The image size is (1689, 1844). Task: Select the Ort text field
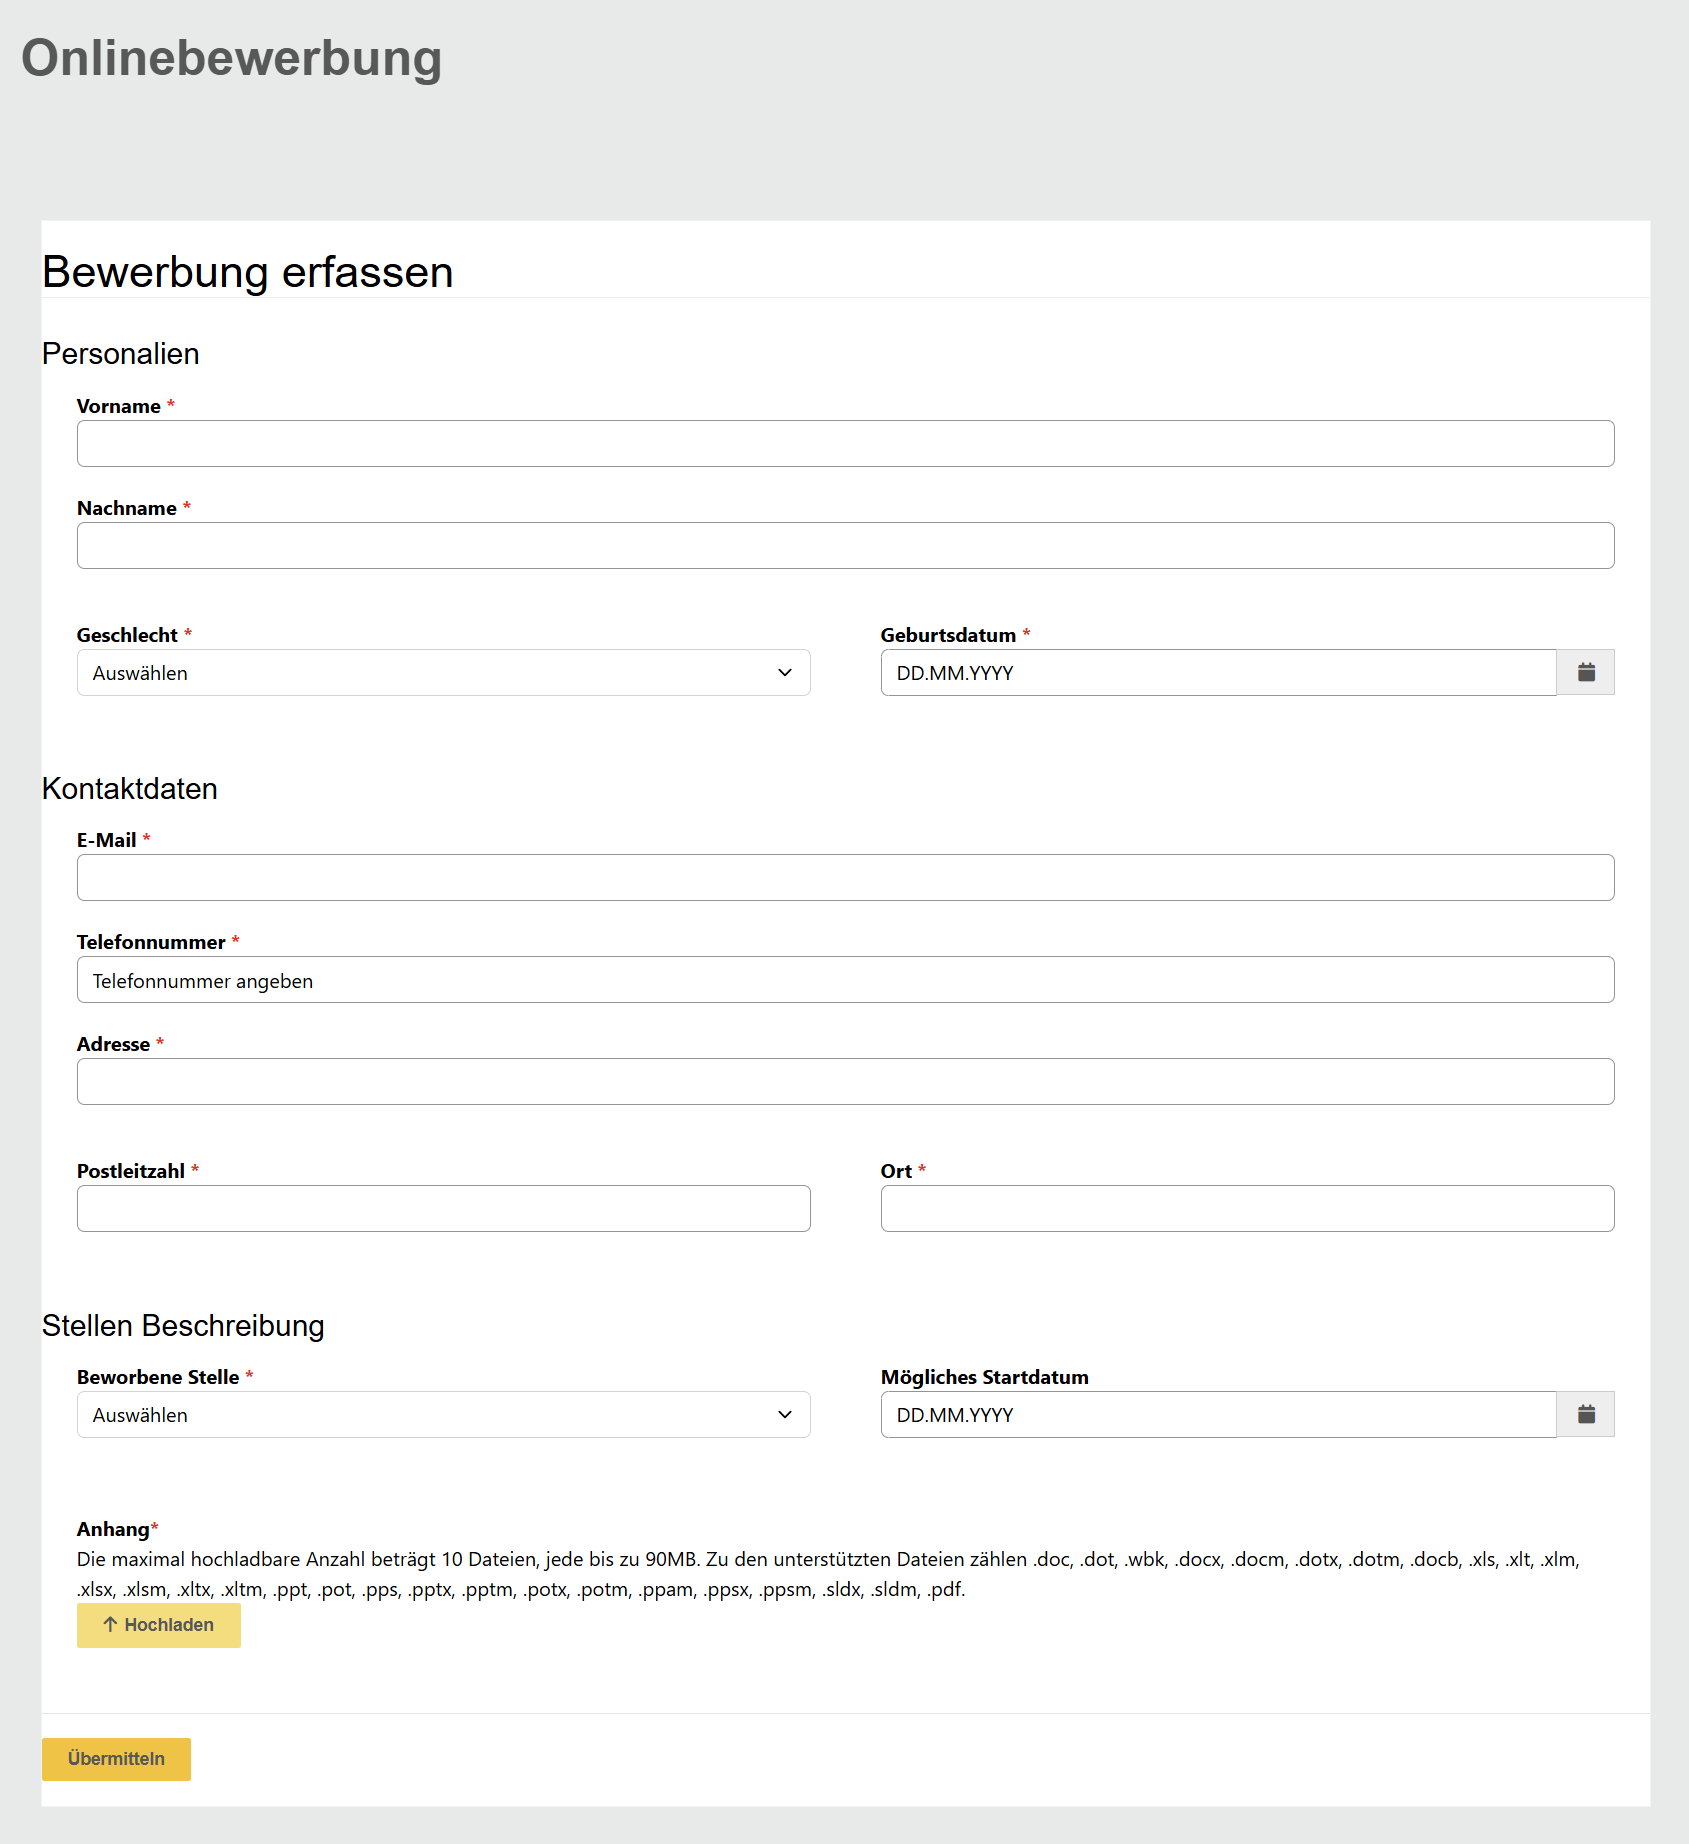click(1247, 1209)
